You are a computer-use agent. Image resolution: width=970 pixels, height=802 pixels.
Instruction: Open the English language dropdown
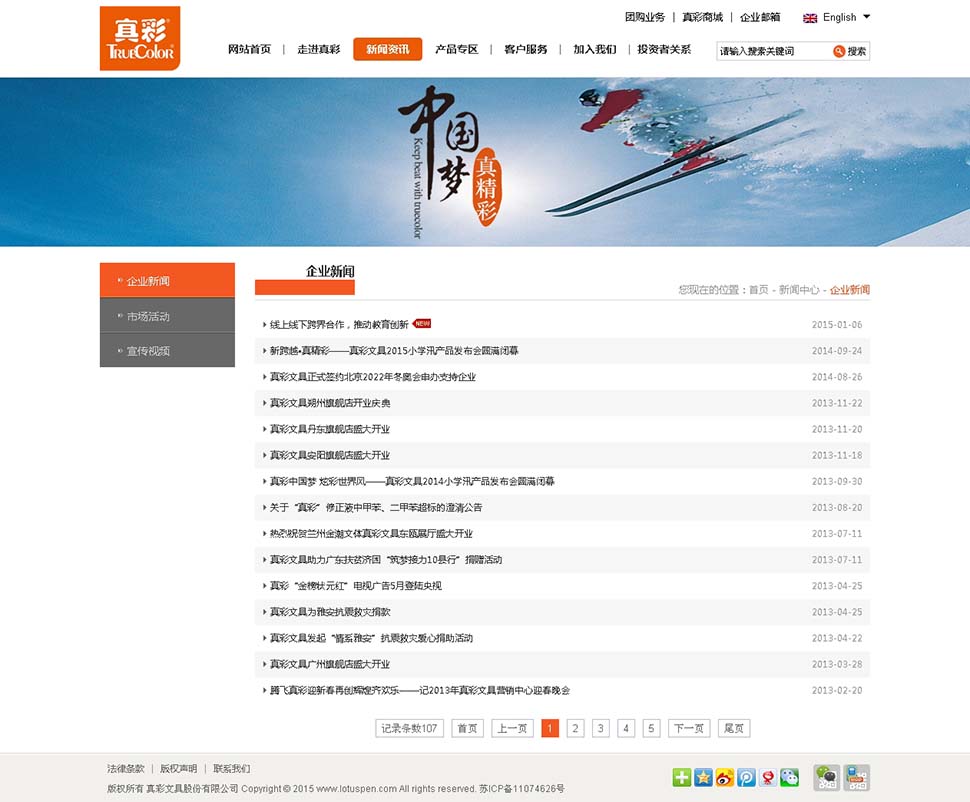click(x=838, y=17)
